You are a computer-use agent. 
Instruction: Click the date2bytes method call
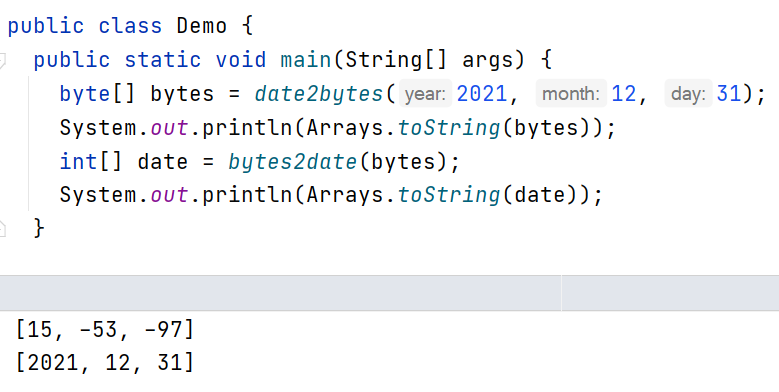[319, 94]
